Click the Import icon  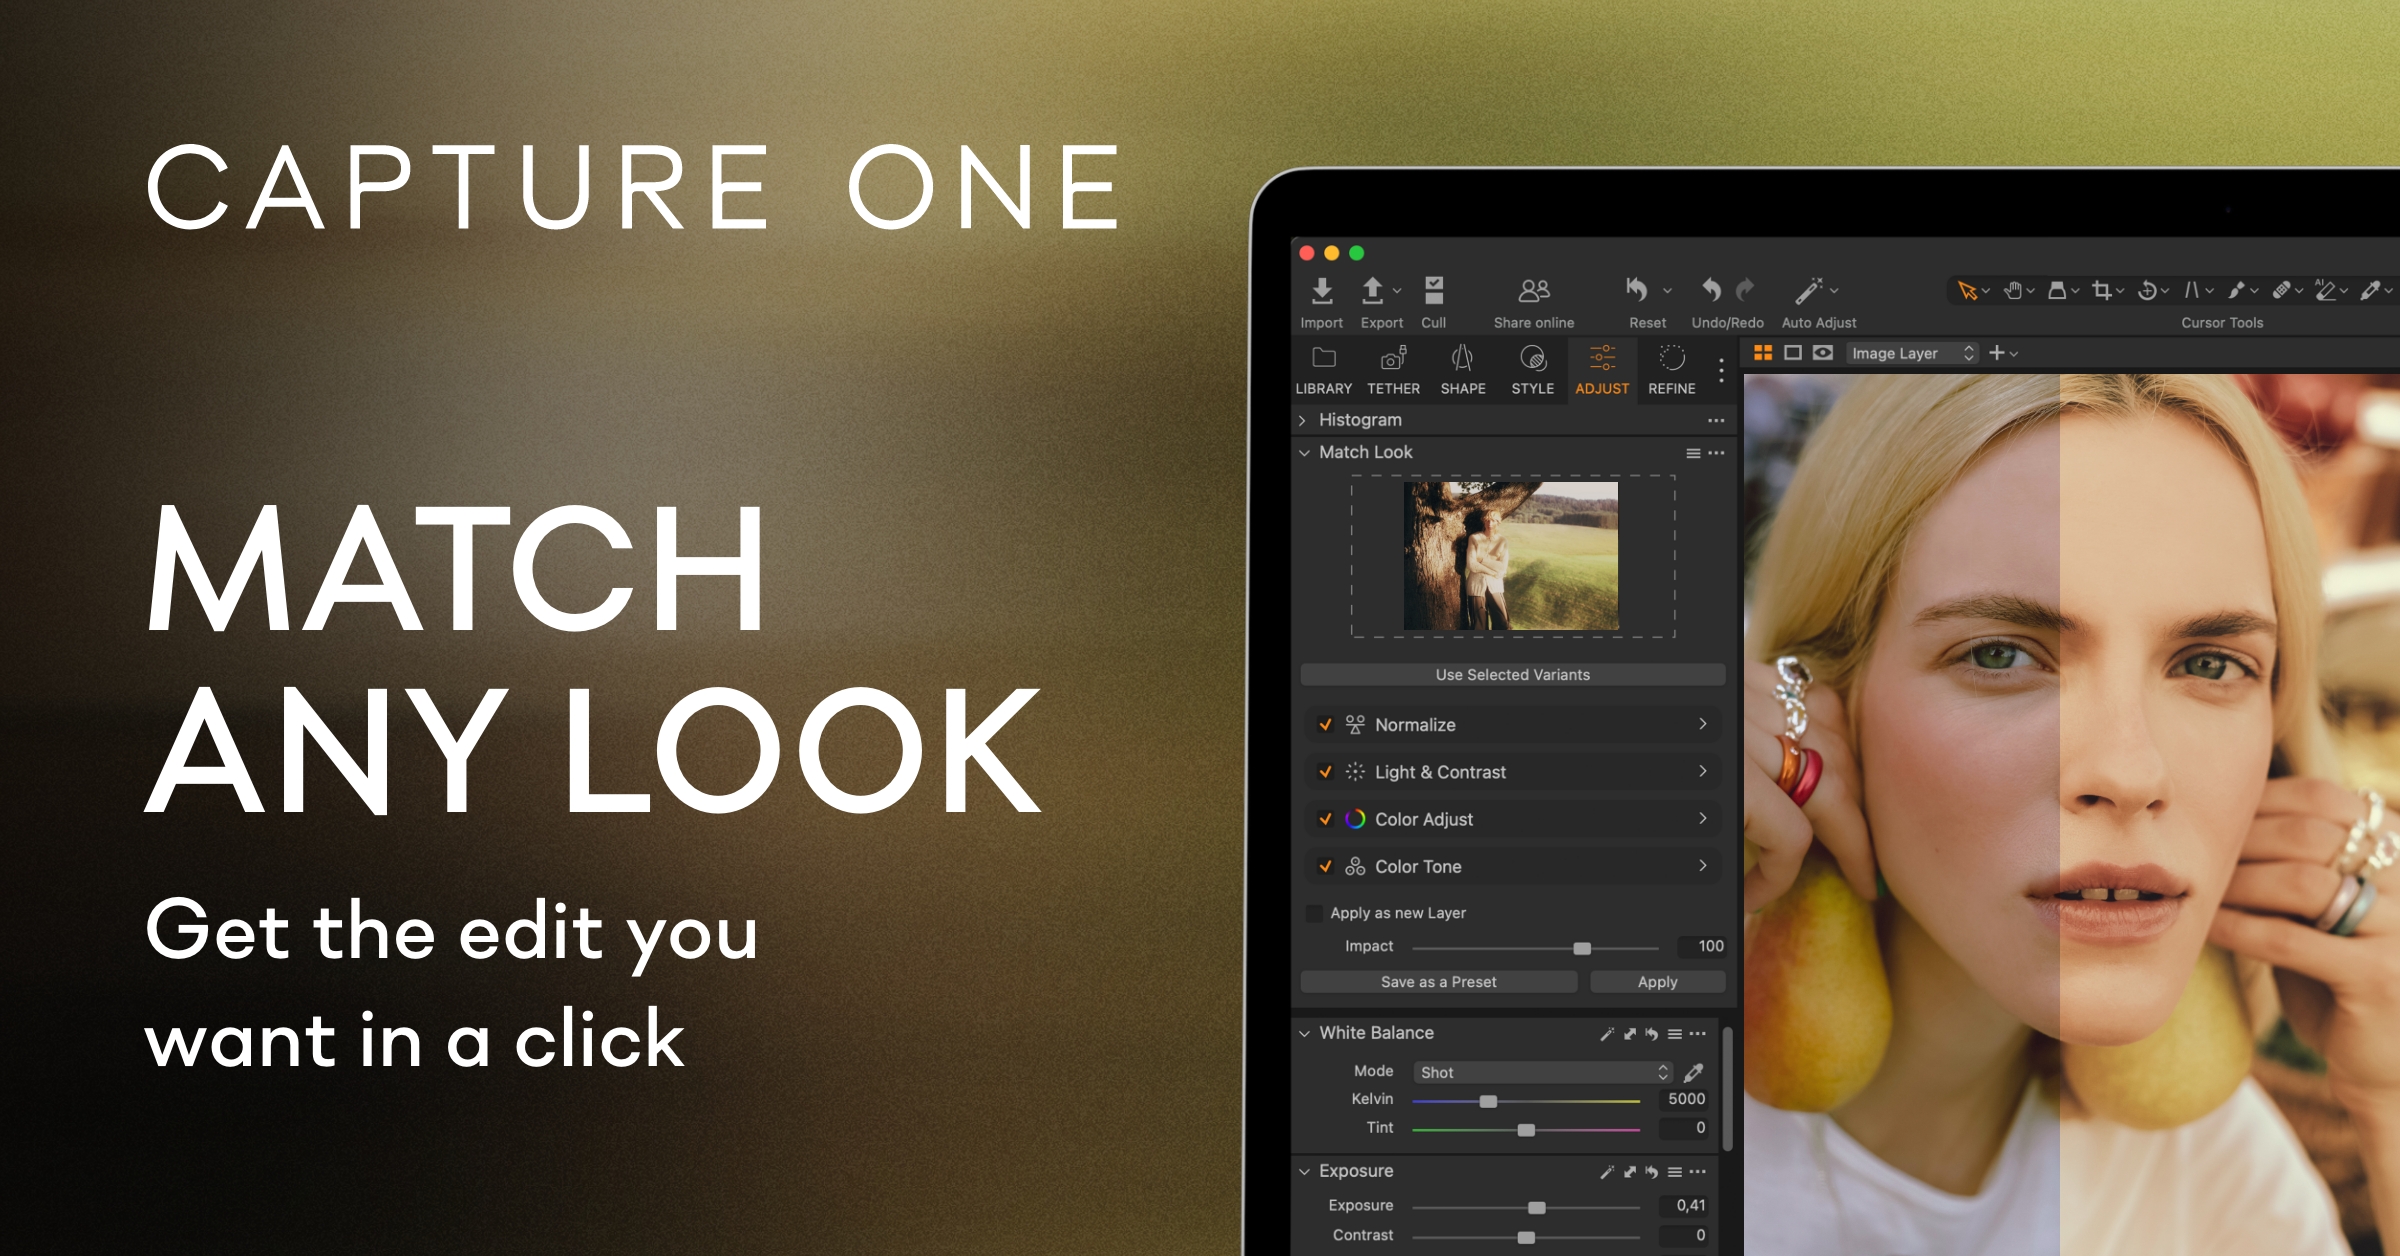pos(1321,291)
